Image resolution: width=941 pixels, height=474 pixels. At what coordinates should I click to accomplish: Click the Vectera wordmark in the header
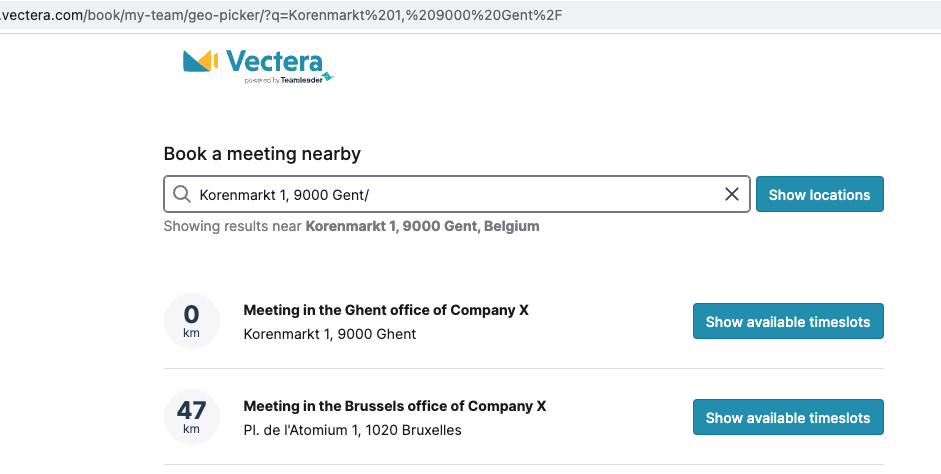coord(274,61)
